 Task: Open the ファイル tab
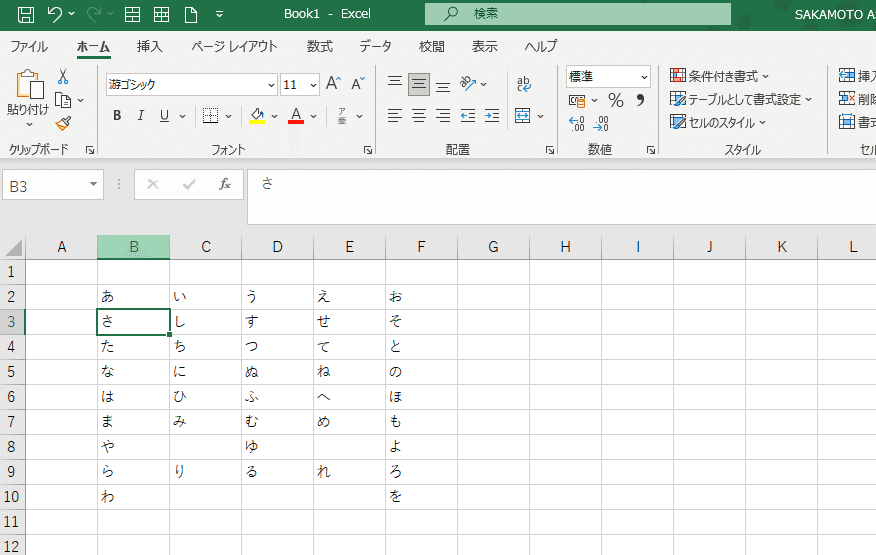(29, 46)
